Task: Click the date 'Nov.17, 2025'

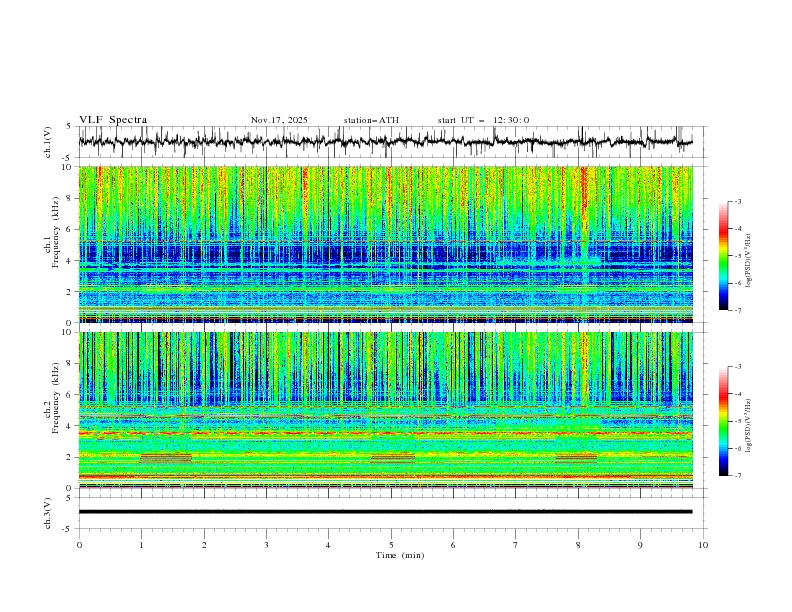Action: 279,120
